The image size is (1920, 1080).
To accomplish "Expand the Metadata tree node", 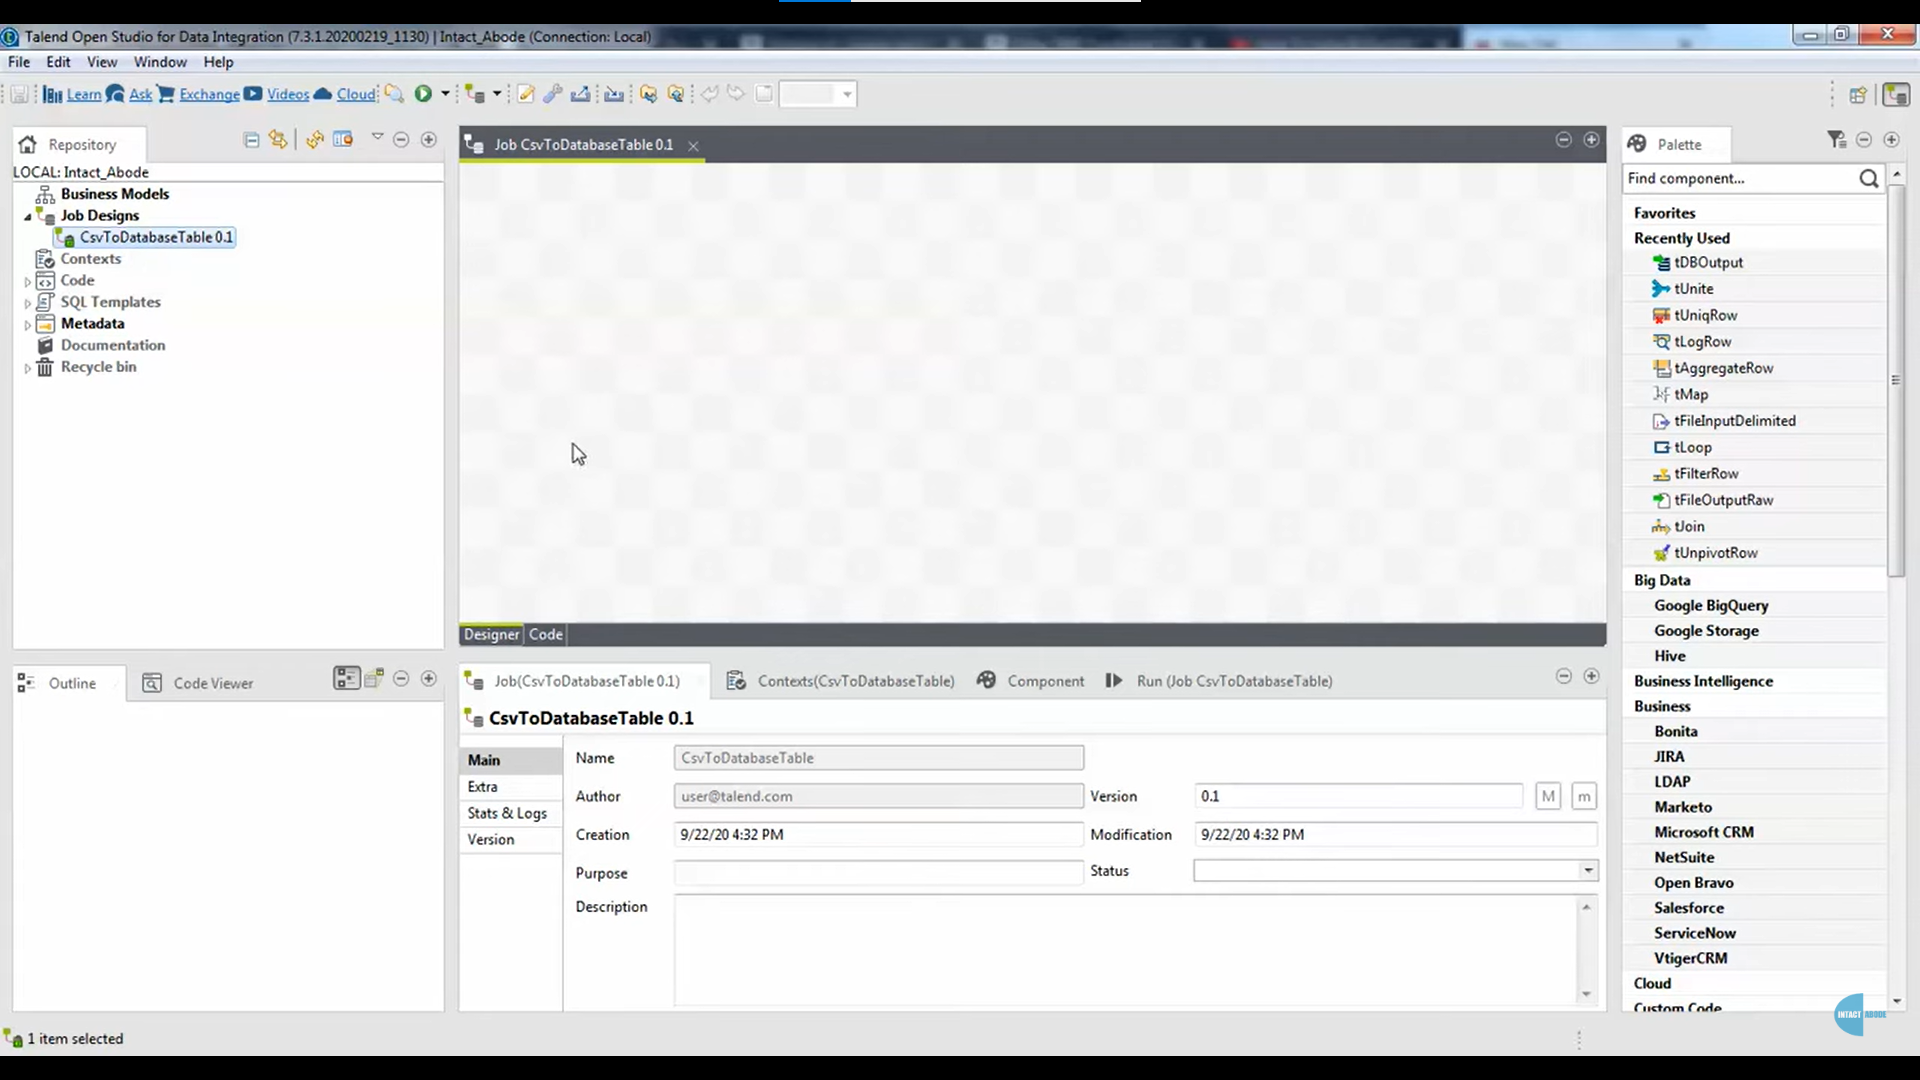I will (x=28, y=324).
